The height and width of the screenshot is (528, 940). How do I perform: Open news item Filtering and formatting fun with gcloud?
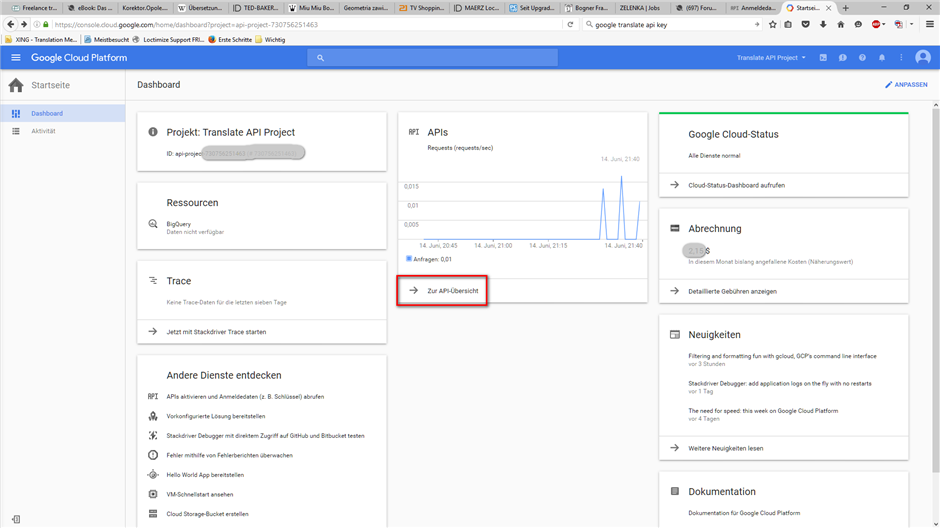(x=782, y=356)
